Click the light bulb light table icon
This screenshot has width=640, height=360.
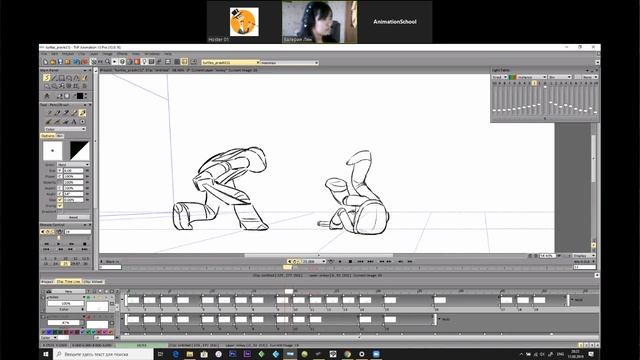144,62
